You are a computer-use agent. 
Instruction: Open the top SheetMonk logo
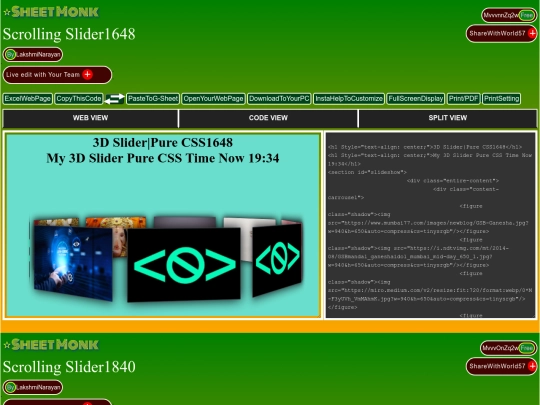[55, 12]
